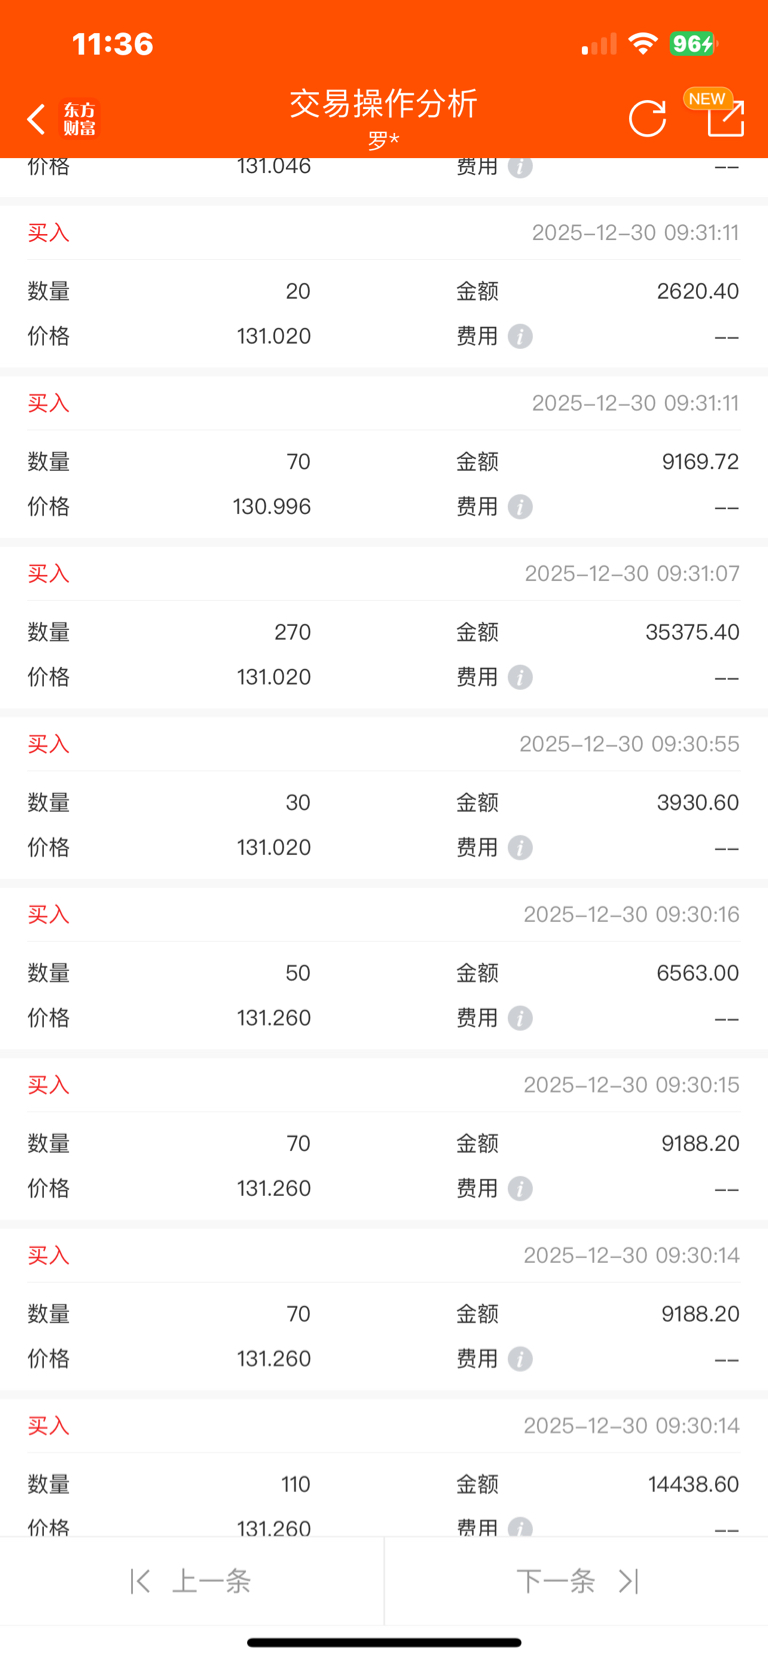Tap the account name 罗* subtitle
768x1662 pixels.
coord(383,141)
